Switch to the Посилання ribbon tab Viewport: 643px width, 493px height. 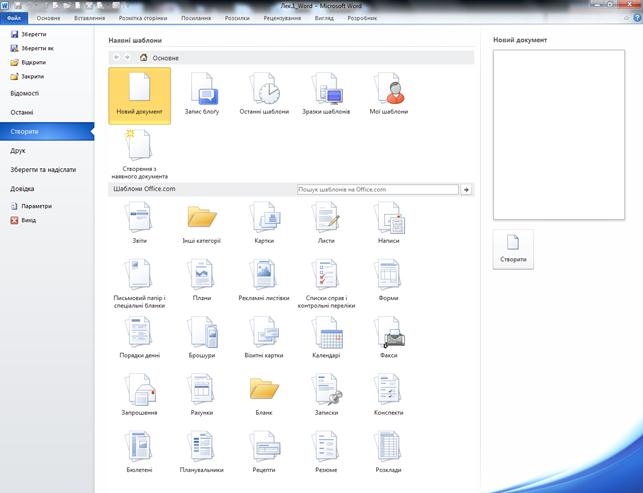196,18
